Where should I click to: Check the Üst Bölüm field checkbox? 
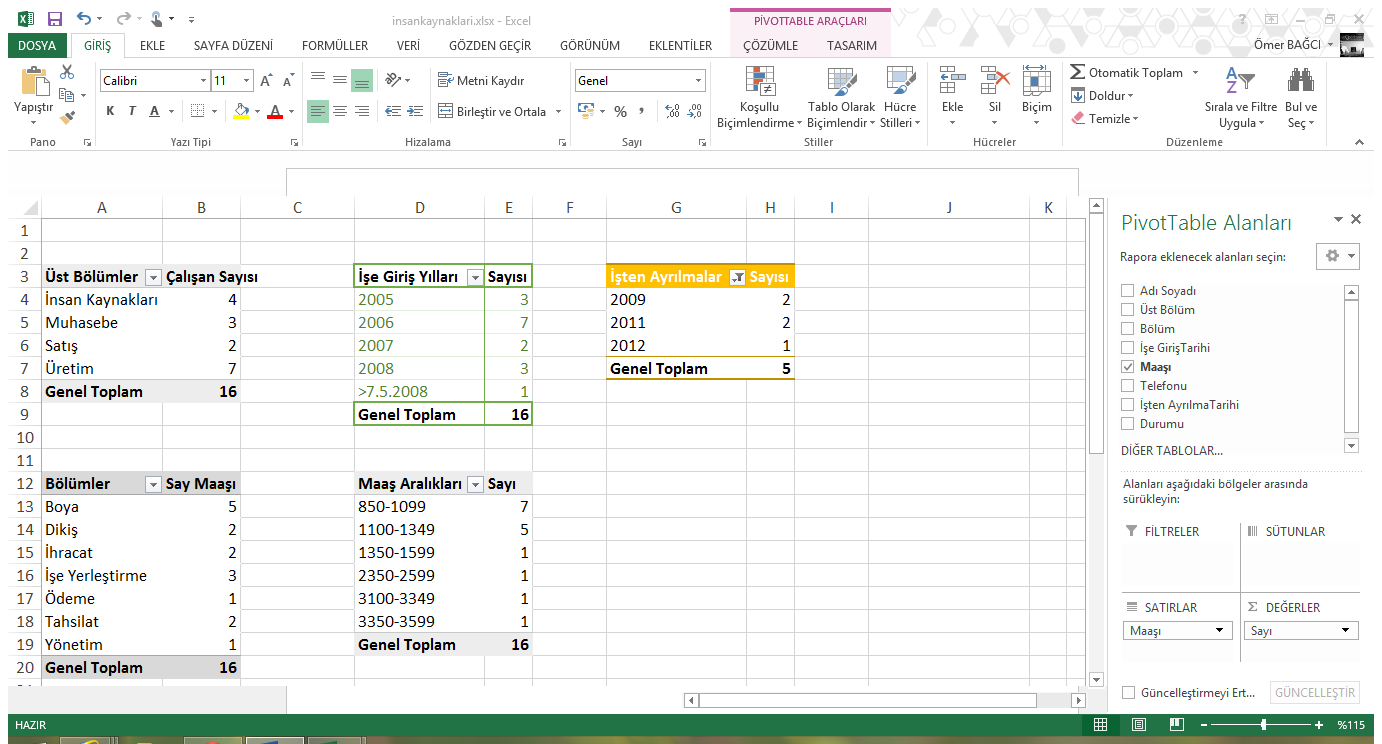click(1128, 310)
